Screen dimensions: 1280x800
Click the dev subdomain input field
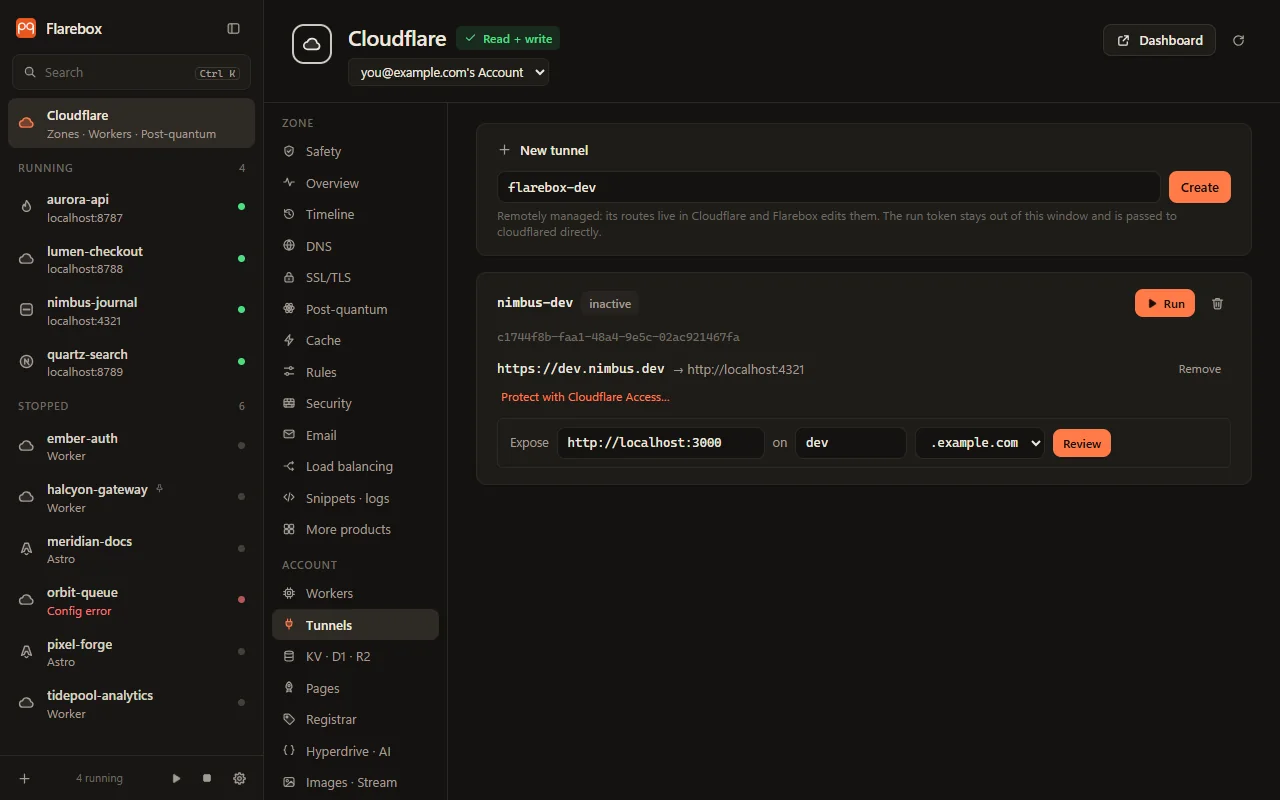point(850,443)
